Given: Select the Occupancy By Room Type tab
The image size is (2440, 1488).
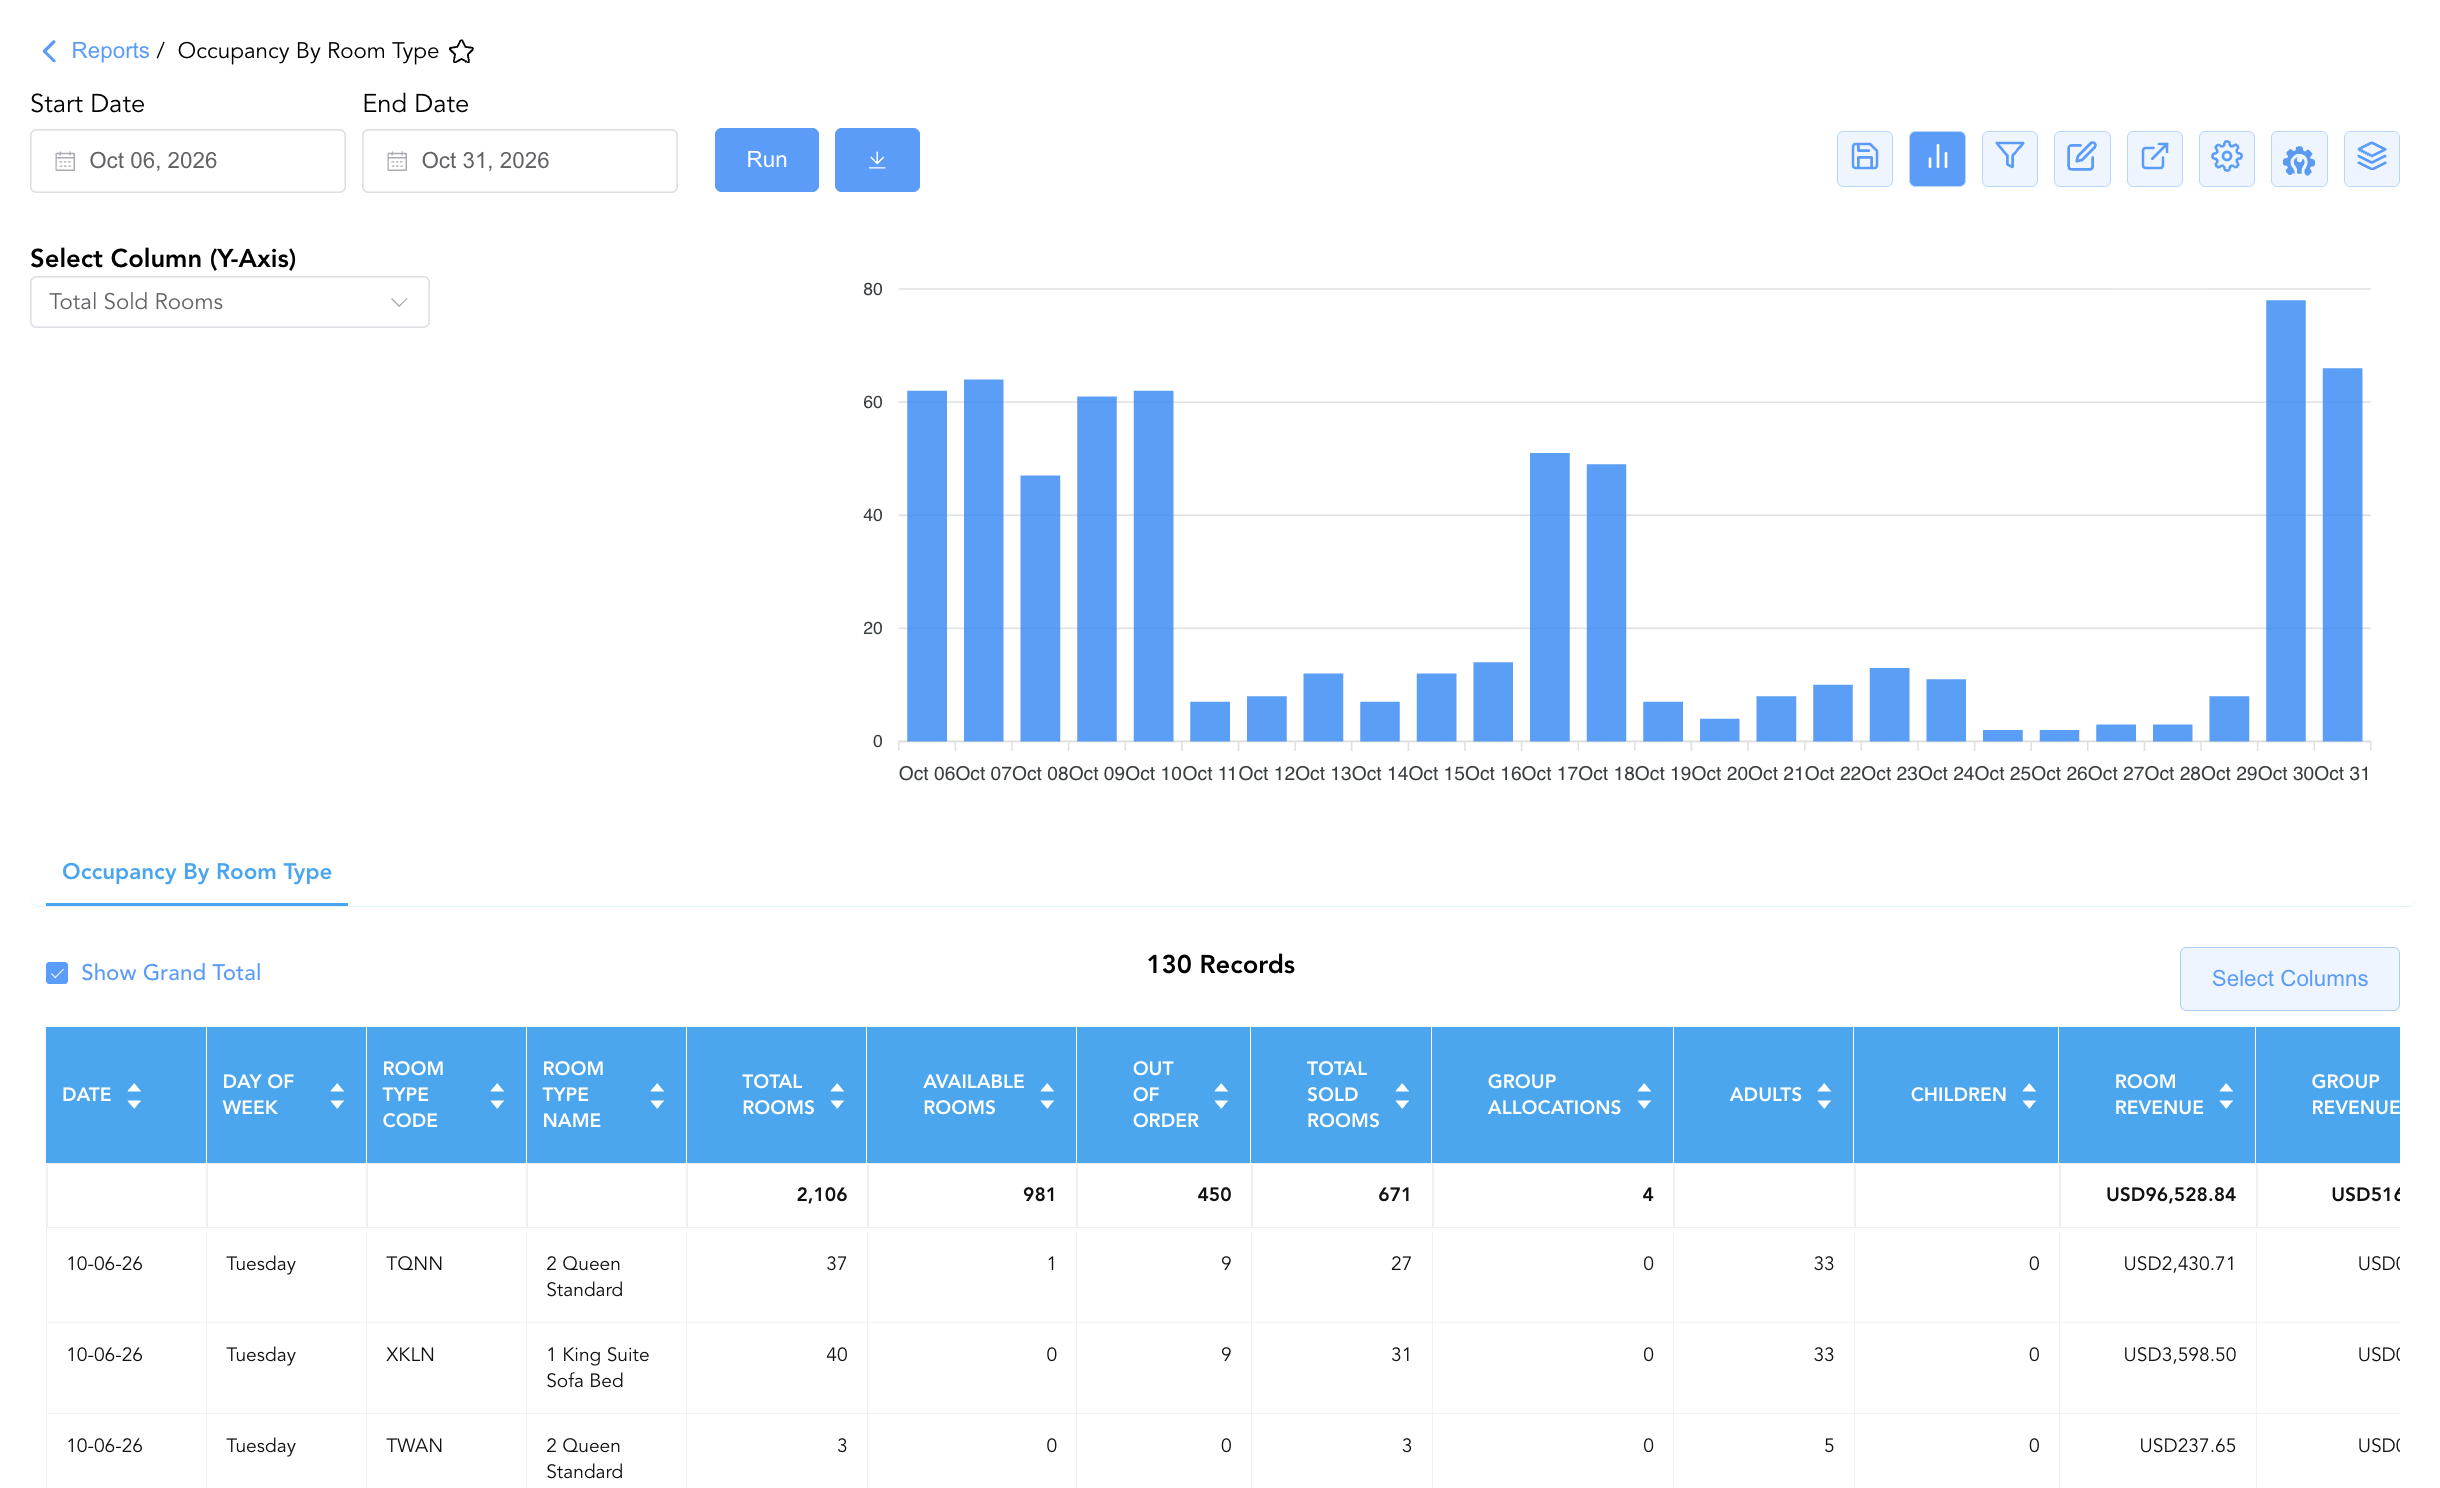Looking at the screenshot, I should point(197,872).
